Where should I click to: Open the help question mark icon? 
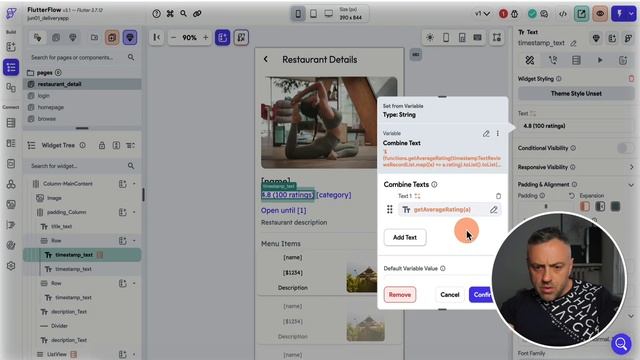(x=156, y=13)
